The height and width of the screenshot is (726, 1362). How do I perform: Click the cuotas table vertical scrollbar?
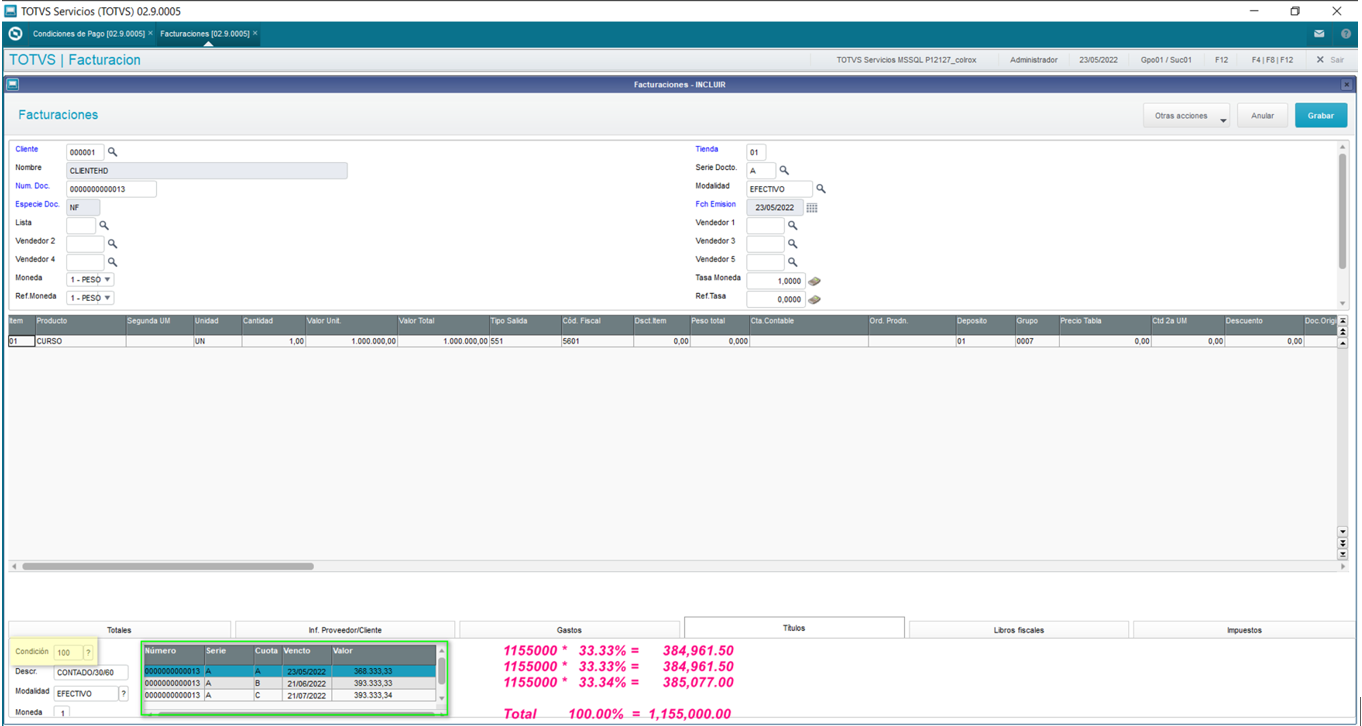pos(441,671)
